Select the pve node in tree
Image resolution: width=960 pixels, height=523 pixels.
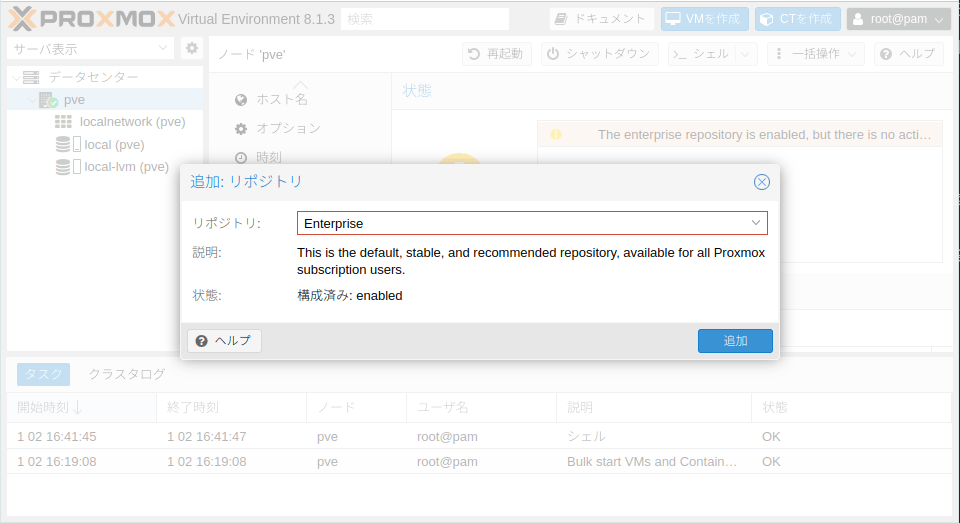pyautogui.click(x=74, y=100)
